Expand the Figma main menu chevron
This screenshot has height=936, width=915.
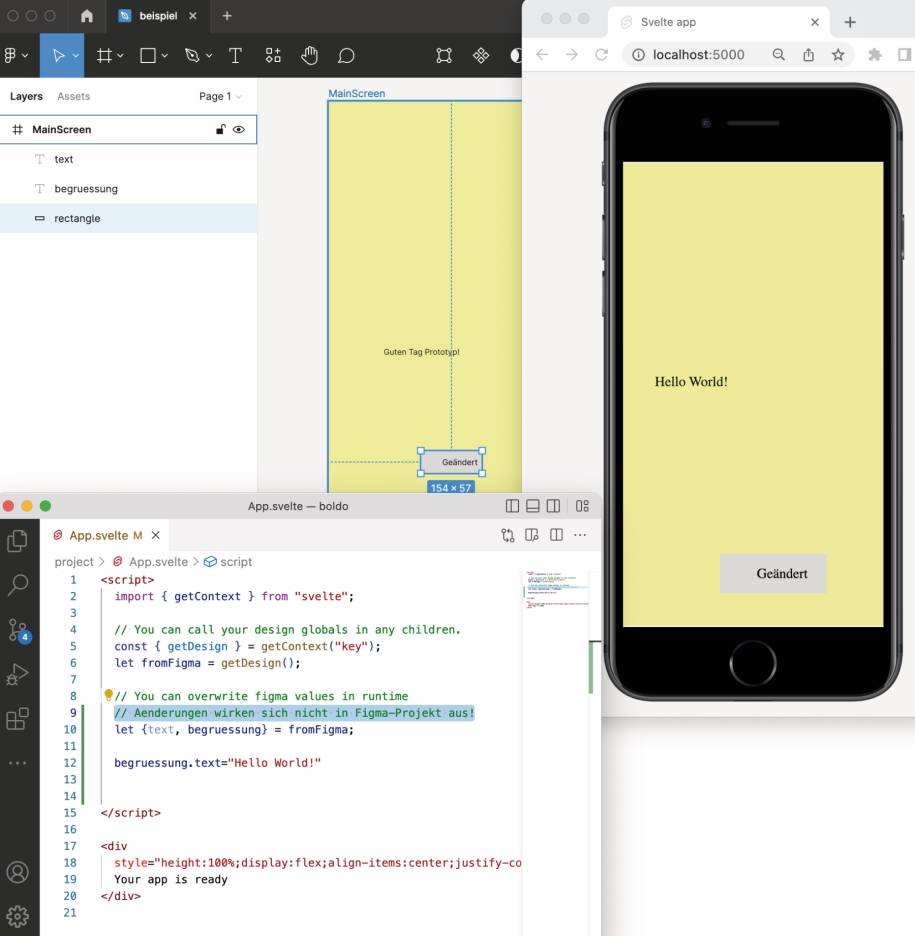click(x=24, y=56)
